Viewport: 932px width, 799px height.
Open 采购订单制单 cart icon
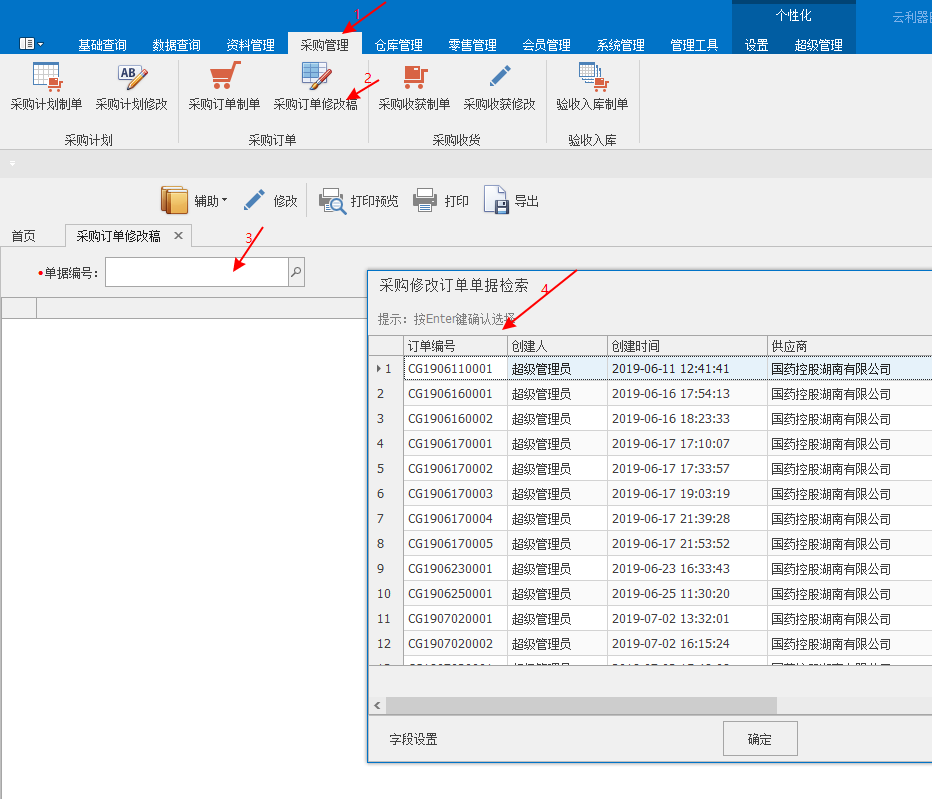(224, 76)
